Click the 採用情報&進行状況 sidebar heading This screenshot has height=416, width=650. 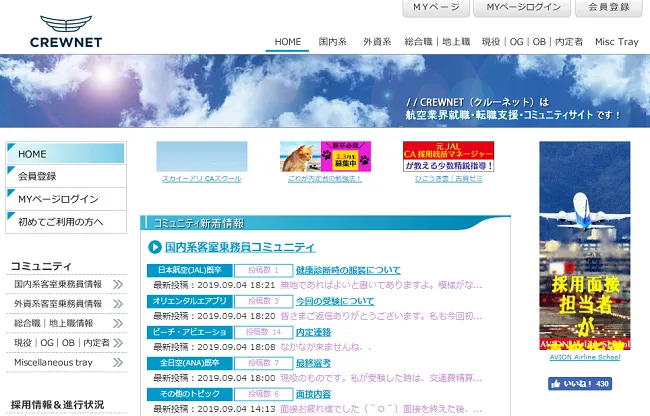coord(58,405)
